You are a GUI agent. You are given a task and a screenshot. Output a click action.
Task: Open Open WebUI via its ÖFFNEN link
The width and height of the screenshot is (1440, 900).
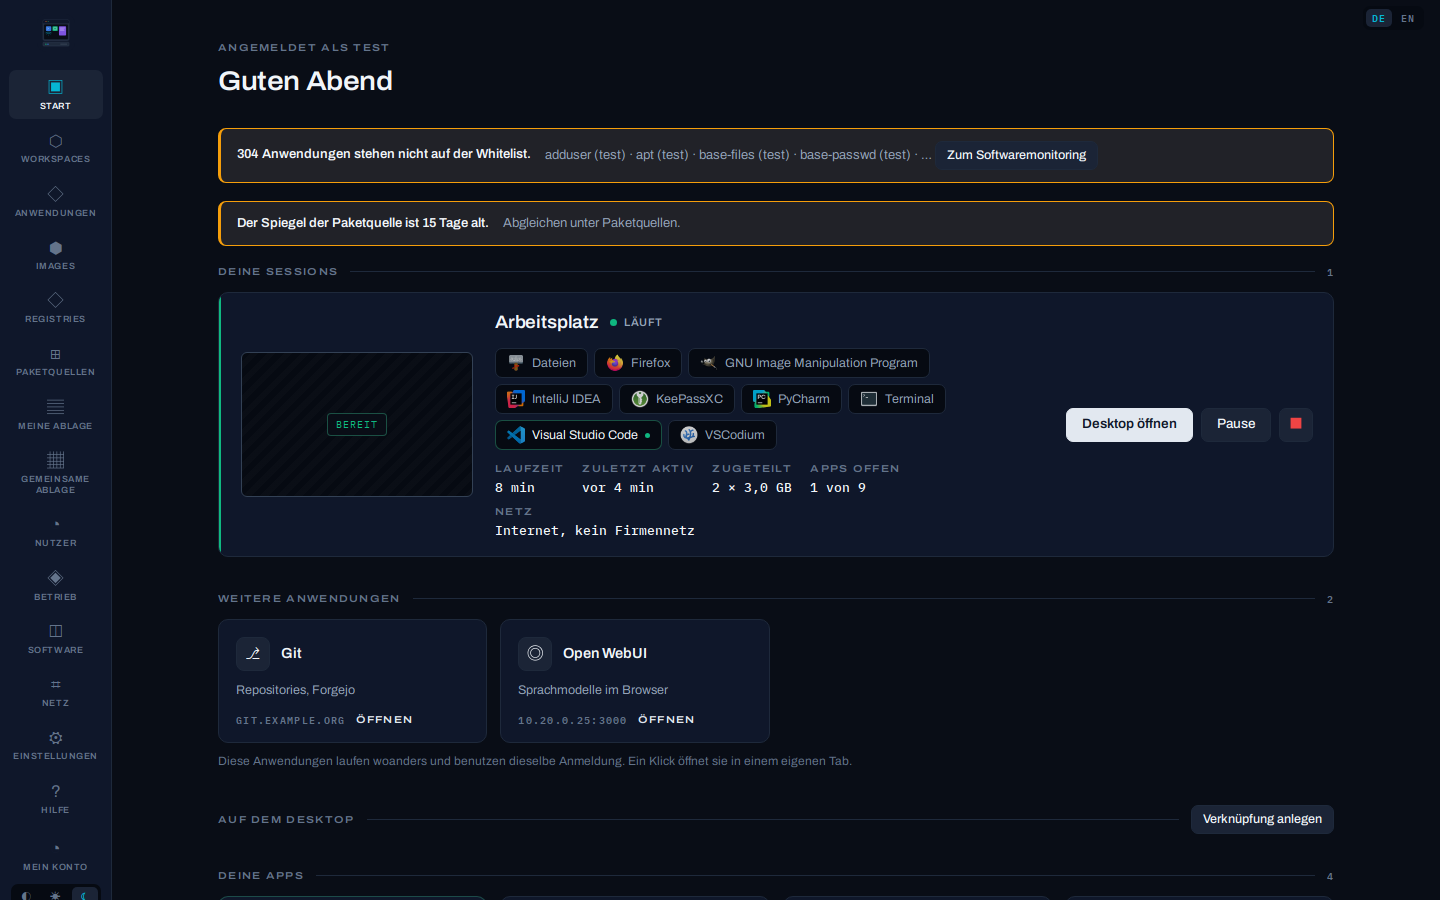666,720
